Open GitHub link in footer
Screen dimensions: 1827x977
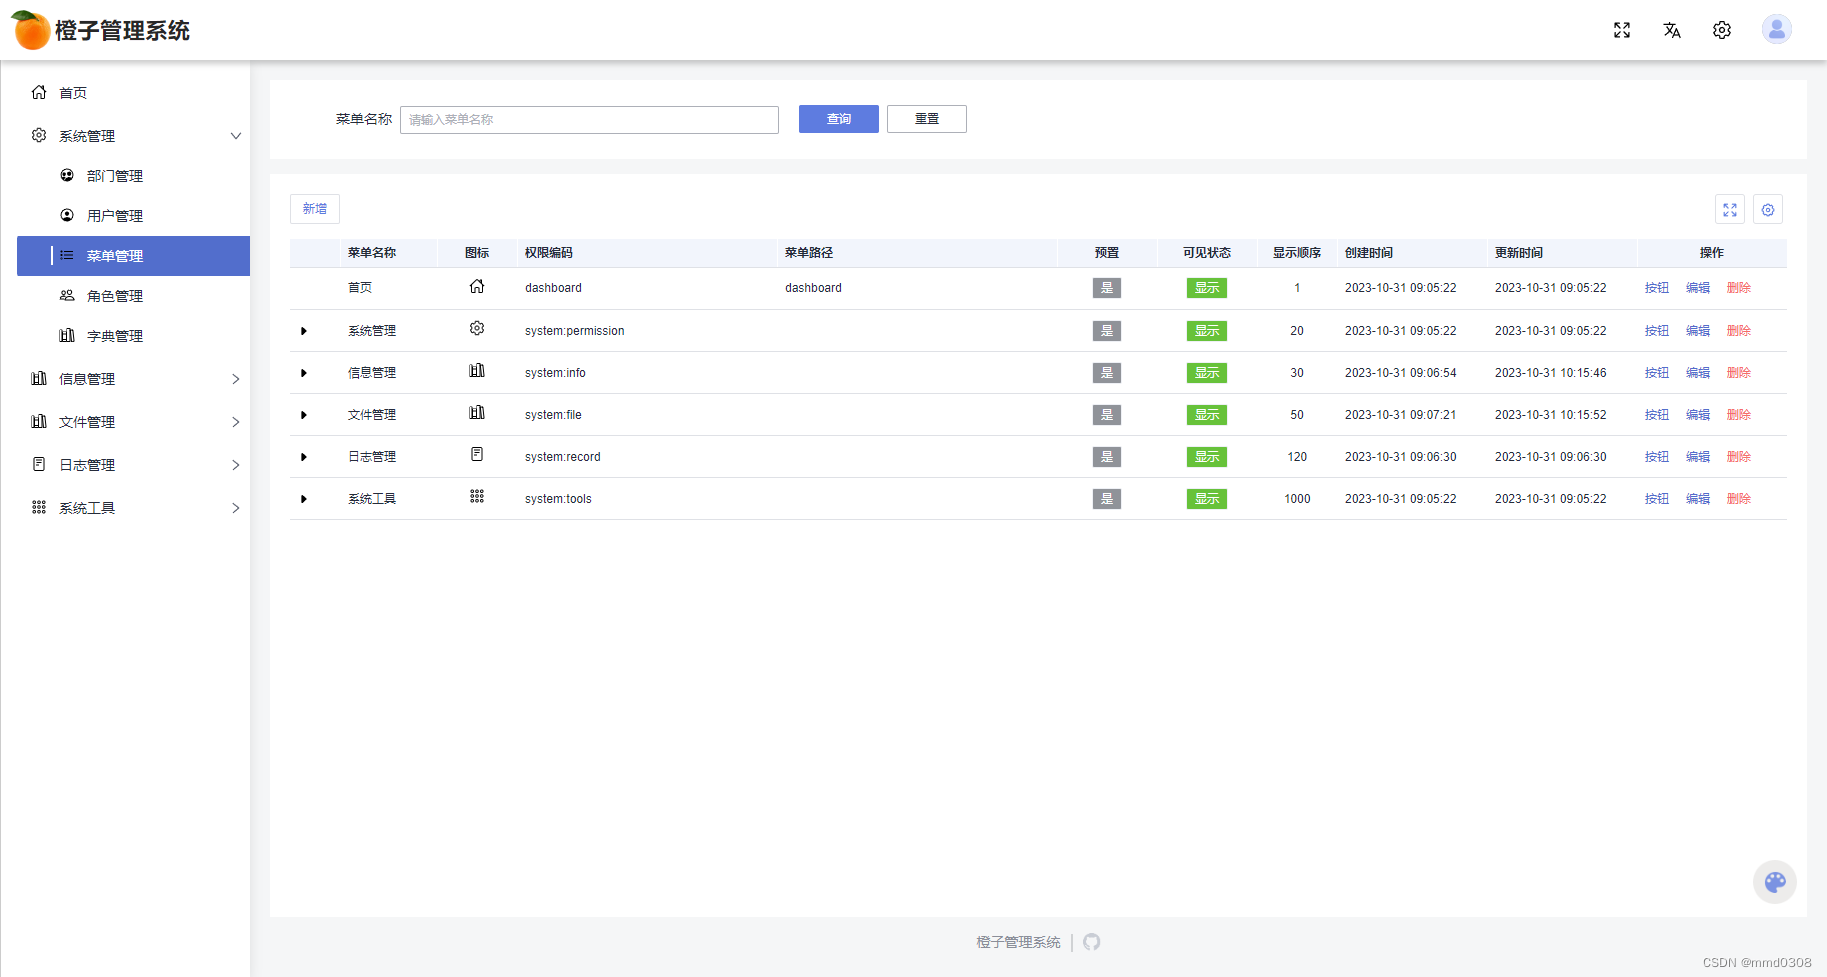(1092, 942)
